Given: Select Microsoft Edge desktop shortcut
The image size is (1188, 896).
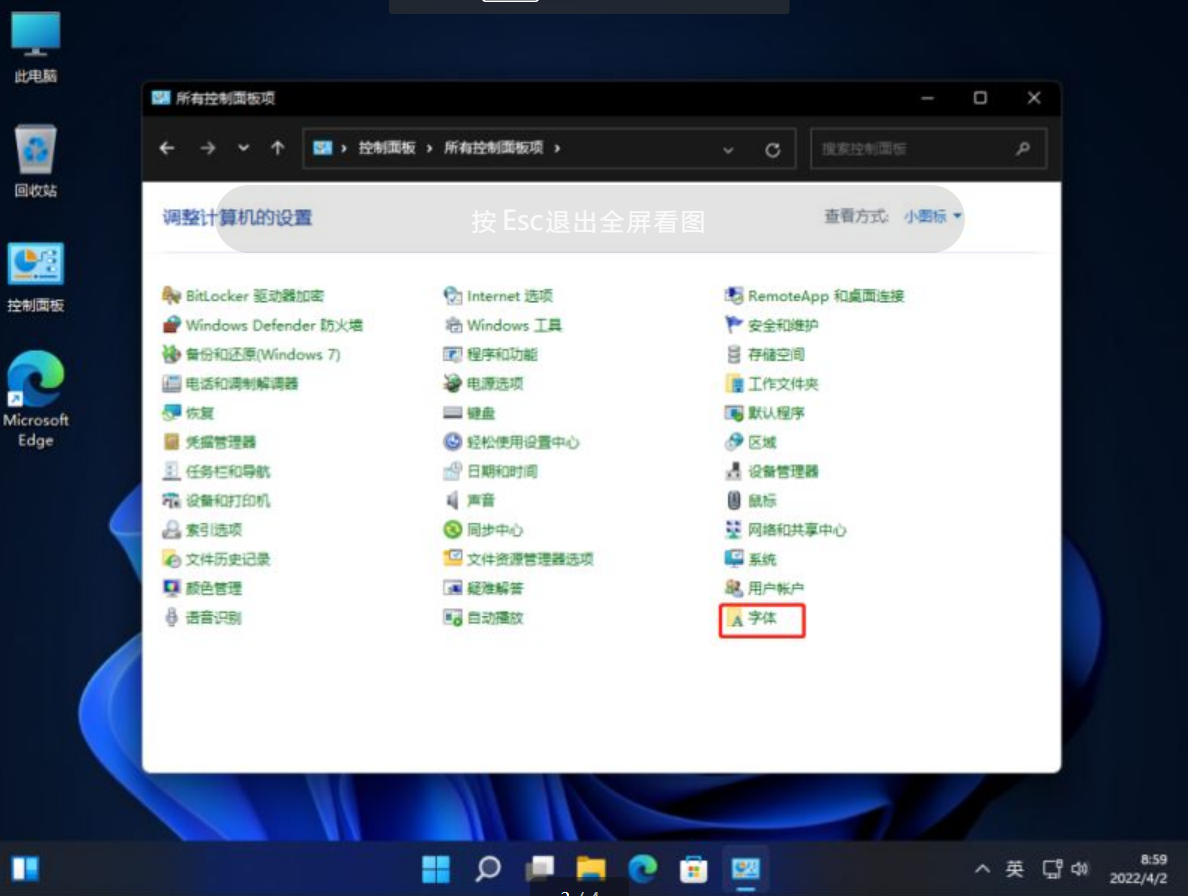Looking at the screenshot, I should 36,399.
